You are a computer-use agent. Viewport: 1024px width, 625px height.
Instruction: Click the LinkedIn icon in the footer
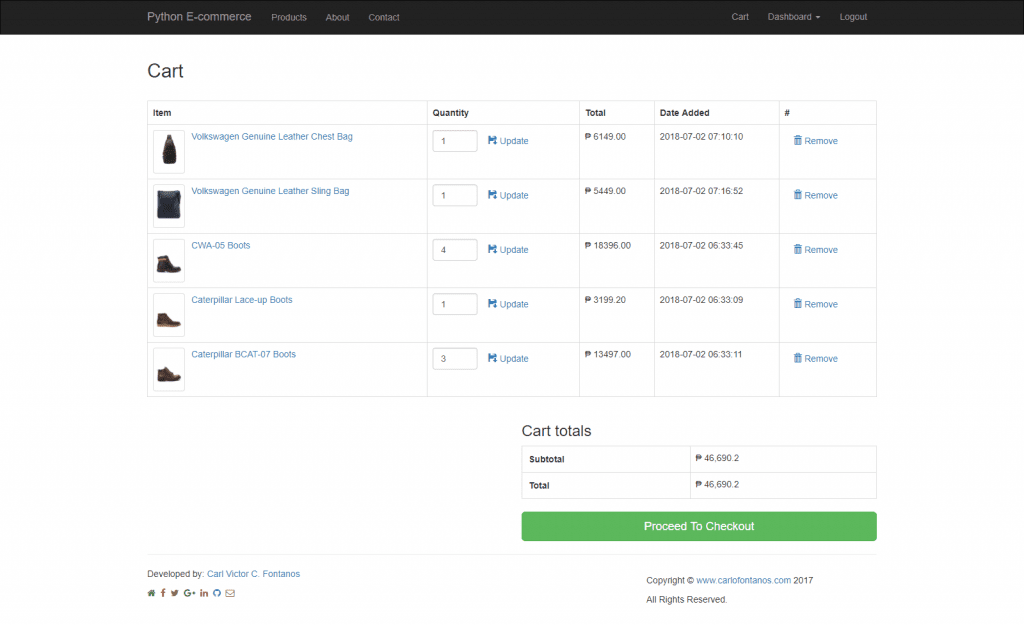[203, 592]
